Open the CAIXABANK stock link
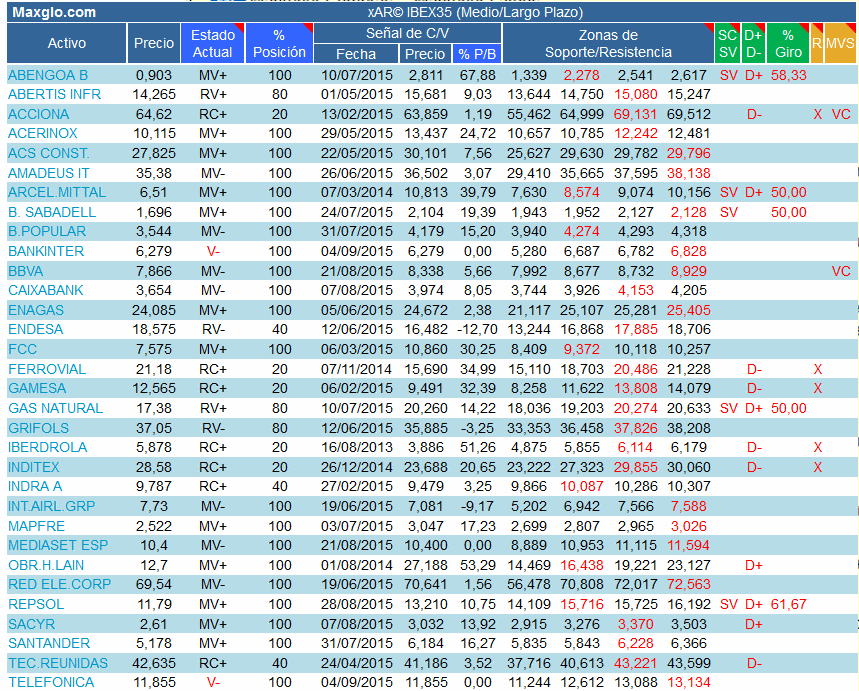This screenshot has height=691, width=859. click(x=46, y=290)
